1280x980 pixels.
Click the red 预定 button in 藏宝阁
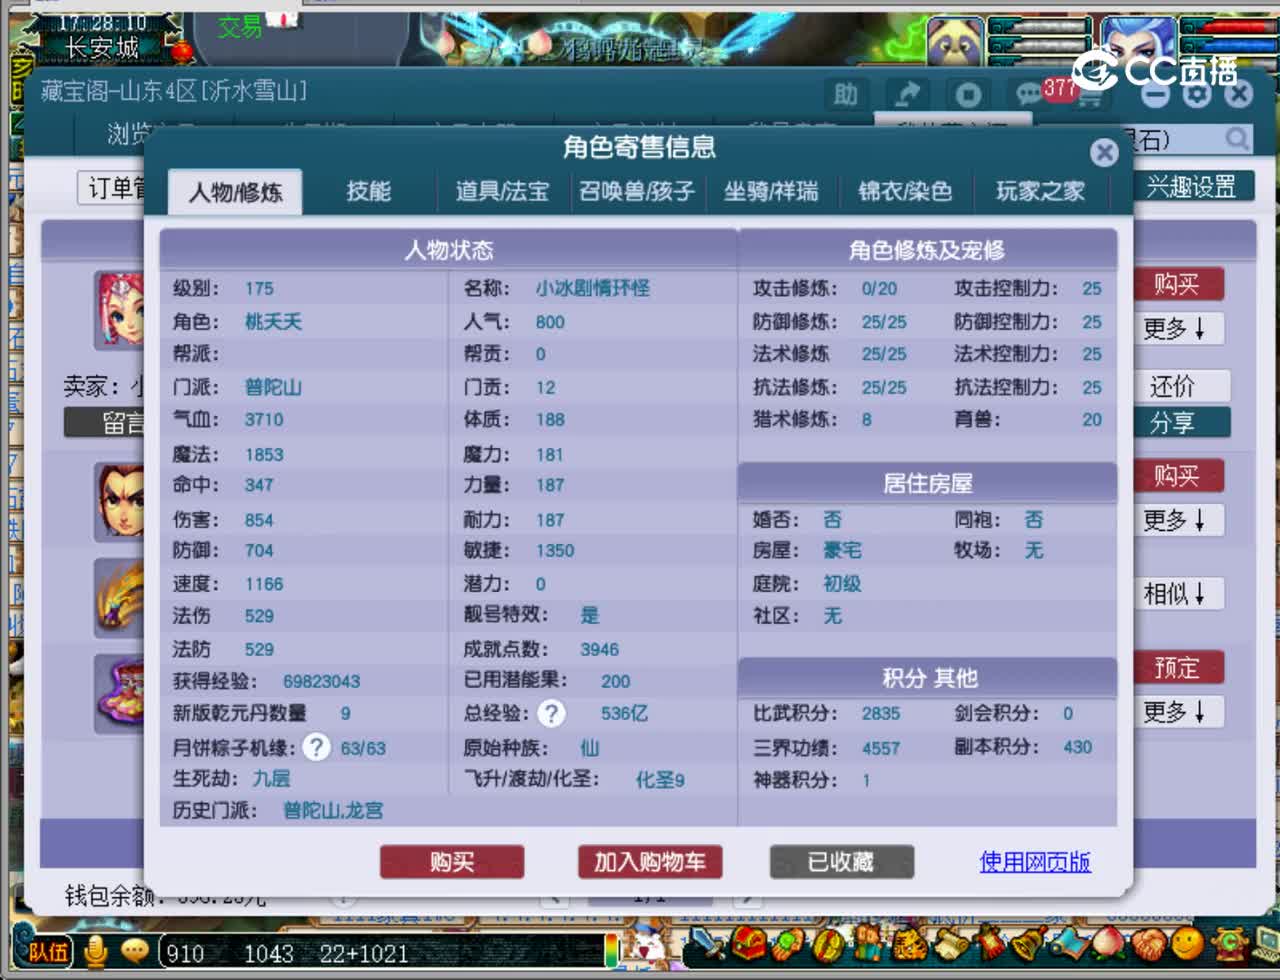coord(1178,667)
